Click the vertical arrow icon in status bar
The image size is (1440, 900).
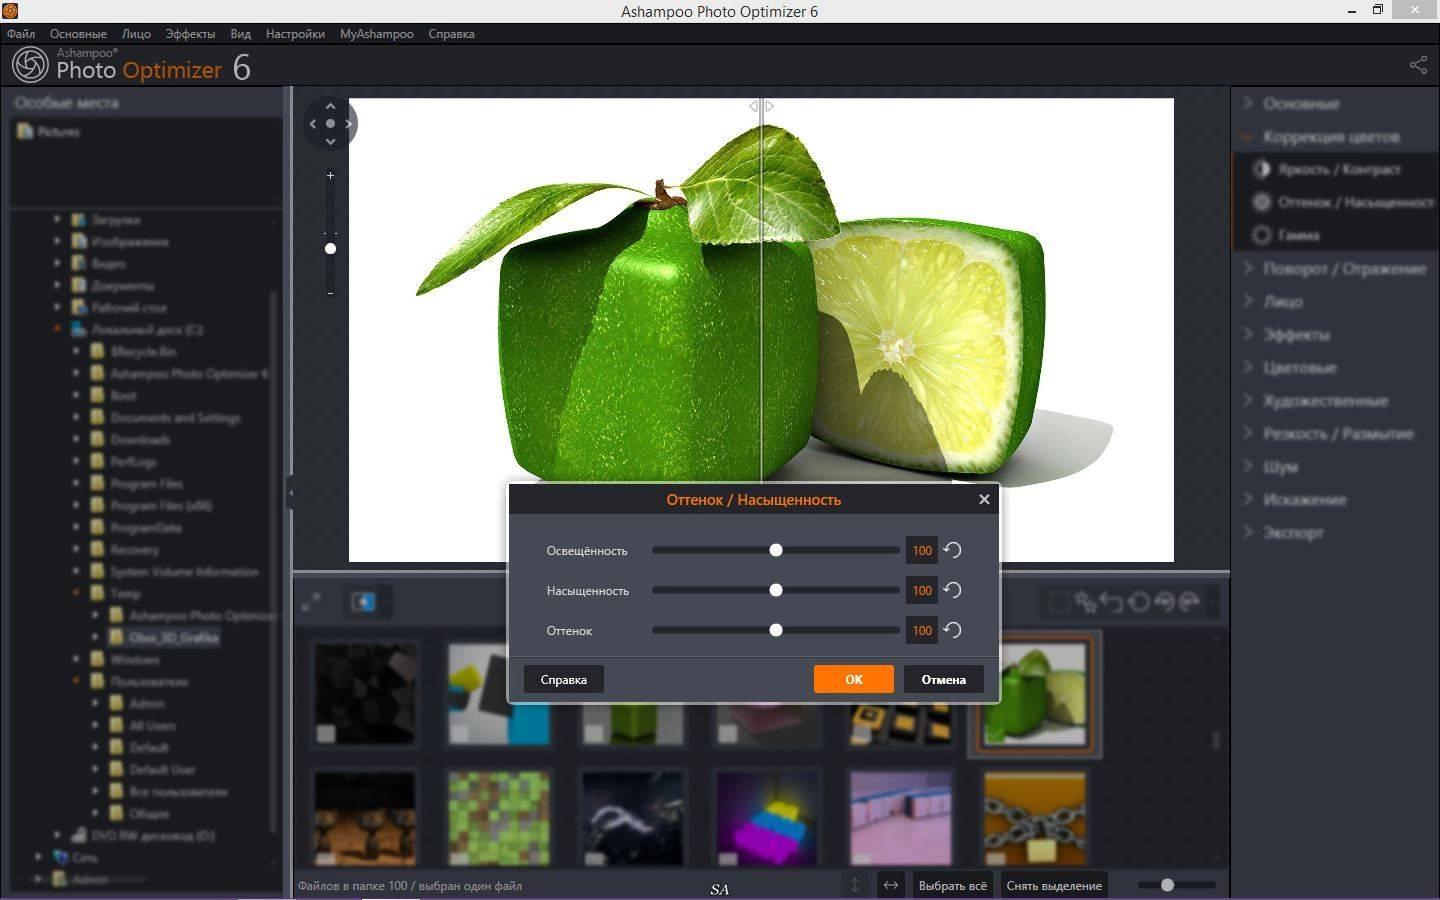coord(855,885)
